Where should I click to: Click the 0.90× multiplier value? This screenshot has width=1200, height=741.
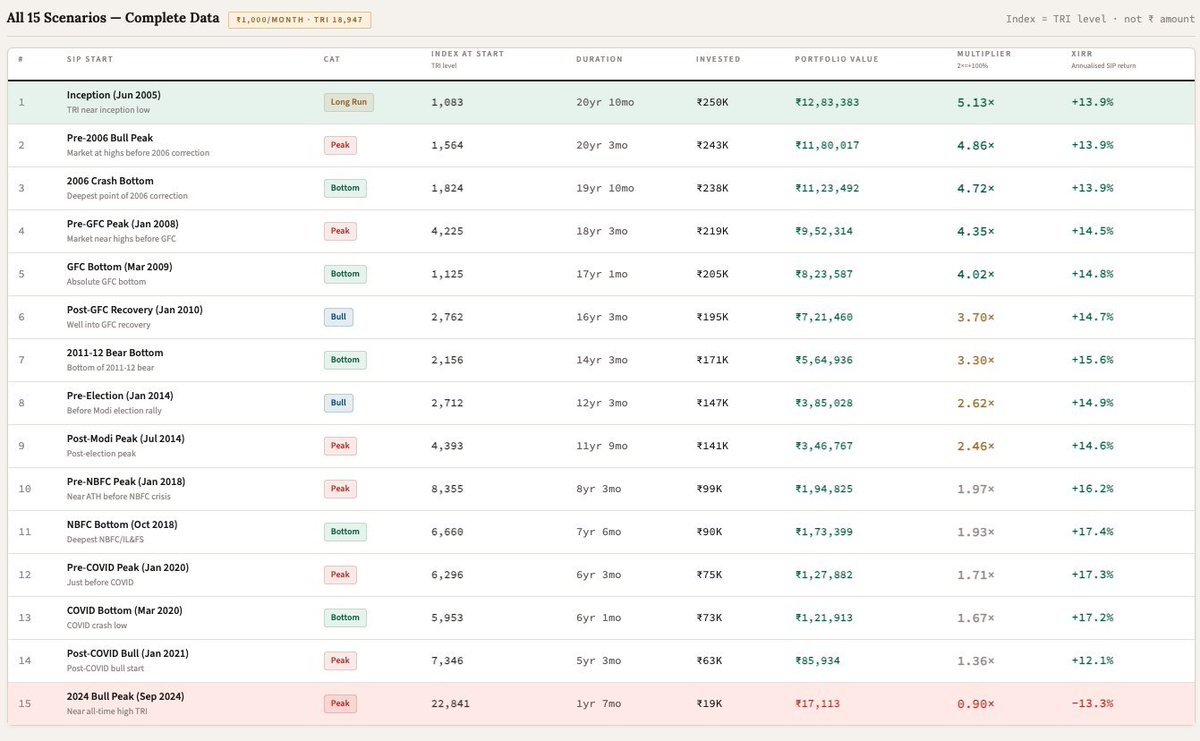tap(976, 704)
